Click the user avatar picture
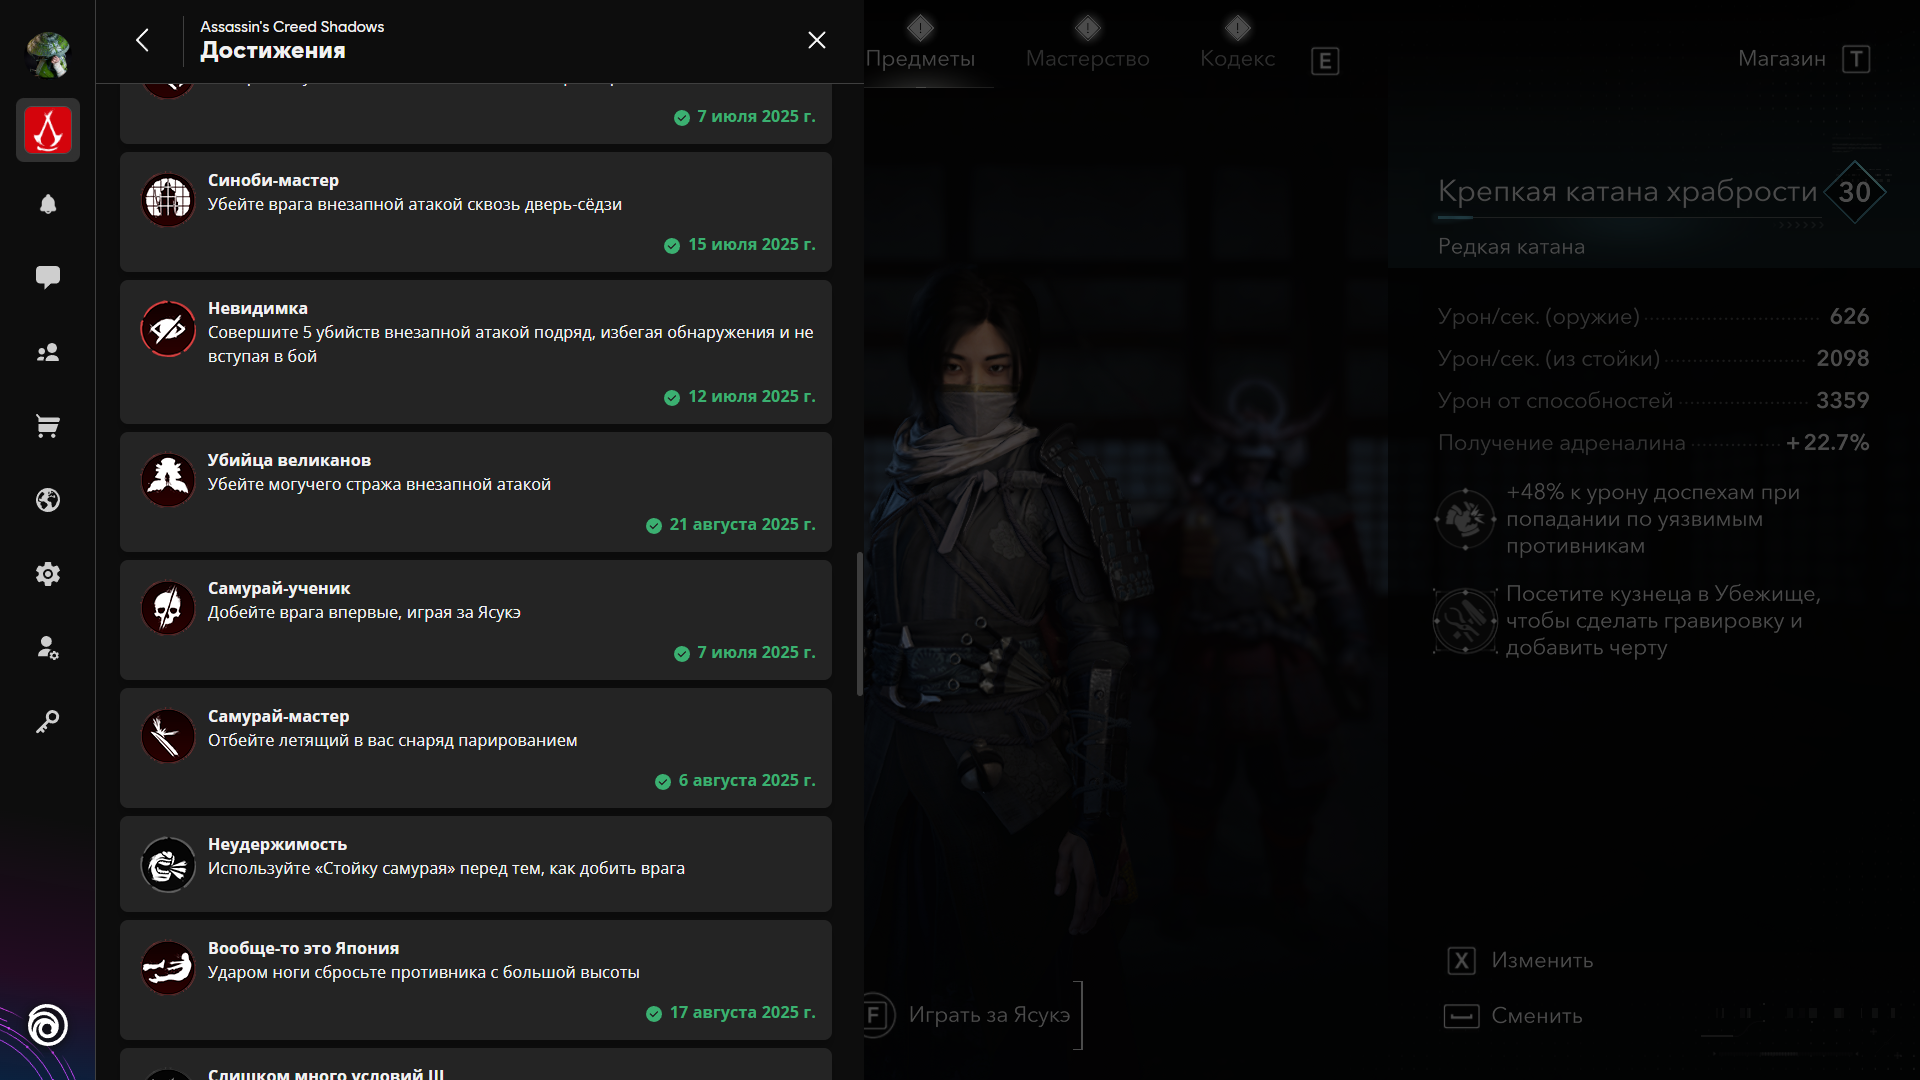The height and width of the screenshot is (1080, 1920). point(48,54)
